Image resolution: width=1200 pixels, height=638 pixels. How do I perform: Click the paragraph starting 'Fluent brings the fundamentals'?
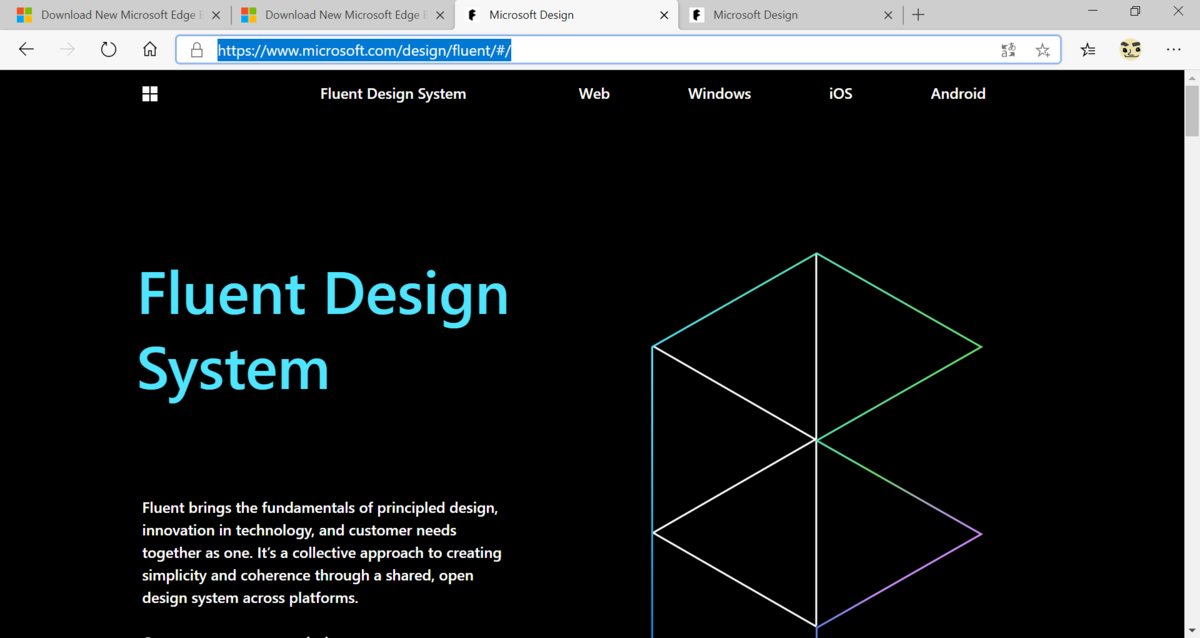tap(322, 553)
